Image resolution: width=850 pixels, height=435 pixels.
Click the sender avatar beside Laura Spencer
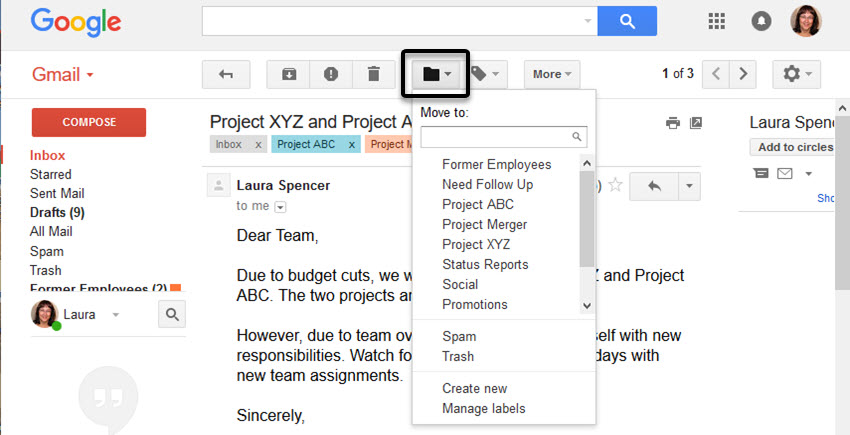pyautogui.click(x=218, y=186)
